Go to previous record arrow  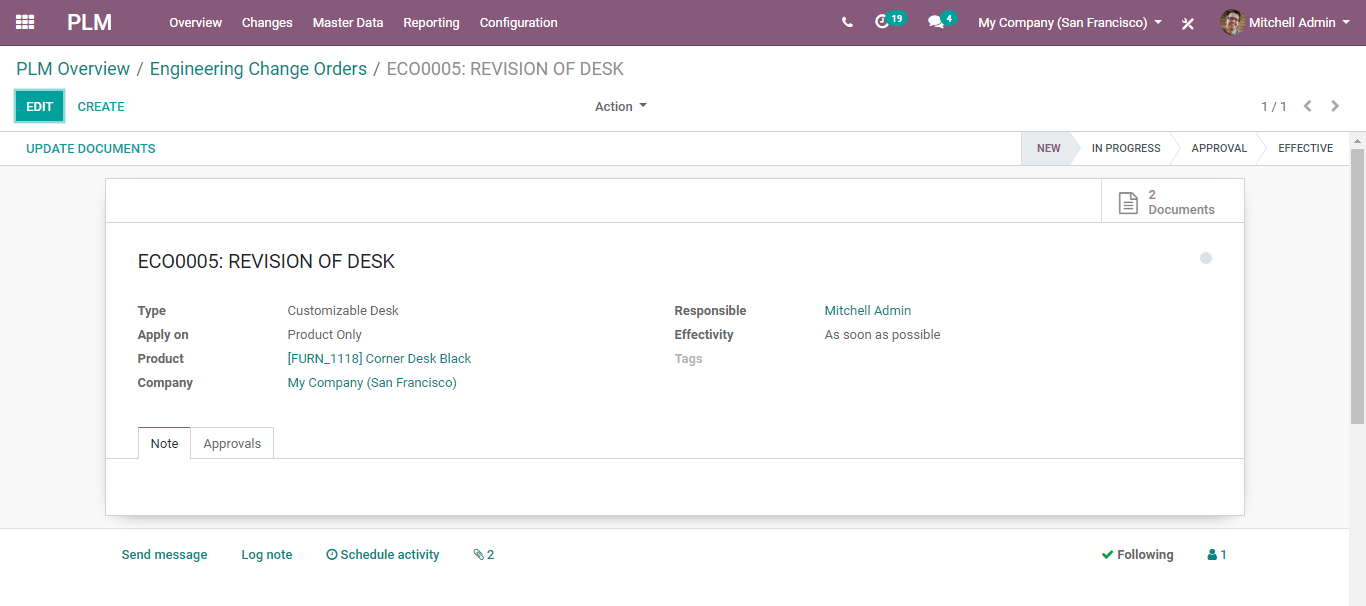1307,106
